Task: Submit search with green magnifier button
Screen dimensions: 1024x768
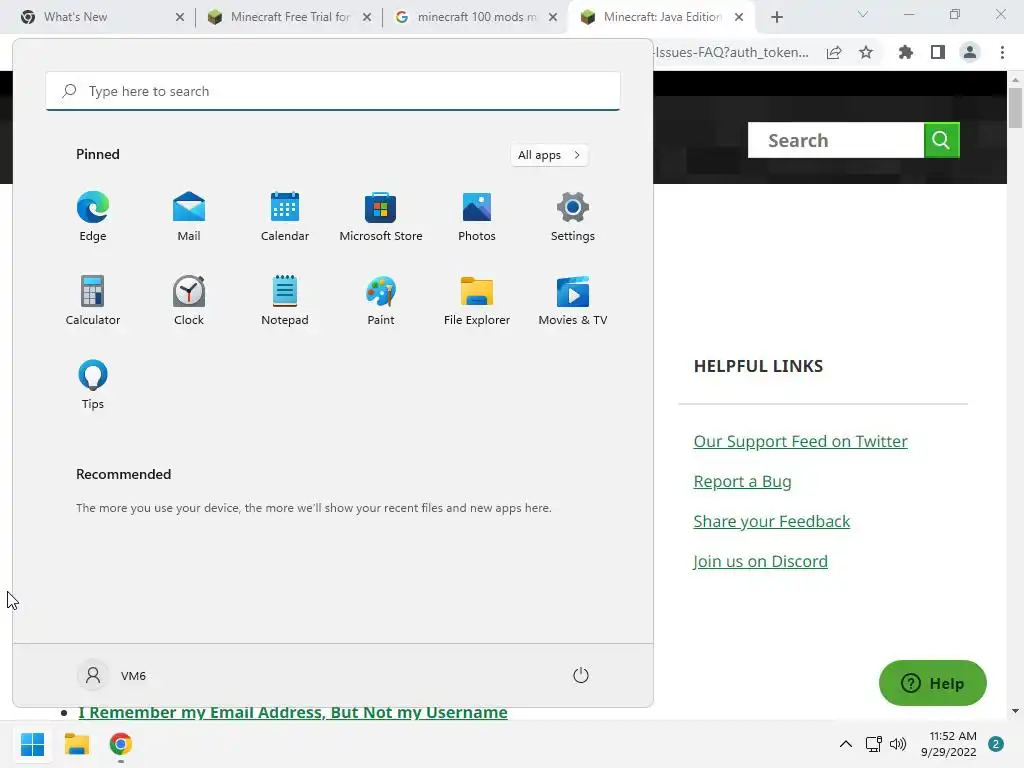Action: [x=941, y=140]
